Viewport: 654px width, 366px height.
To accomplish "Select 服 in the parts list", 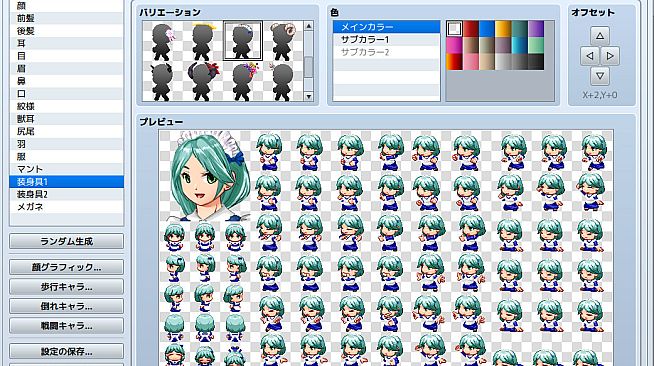I will point(66,156).
